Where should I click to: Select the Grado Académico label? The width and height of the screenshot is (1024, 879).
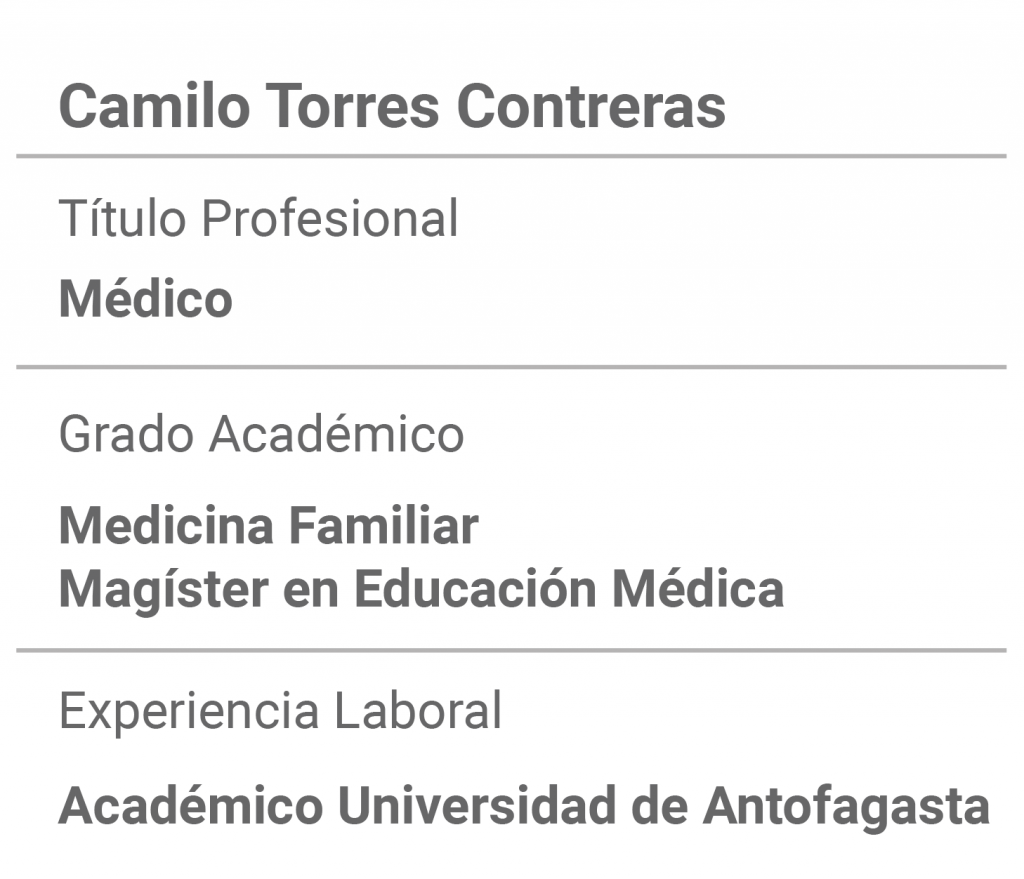(261, 434)
